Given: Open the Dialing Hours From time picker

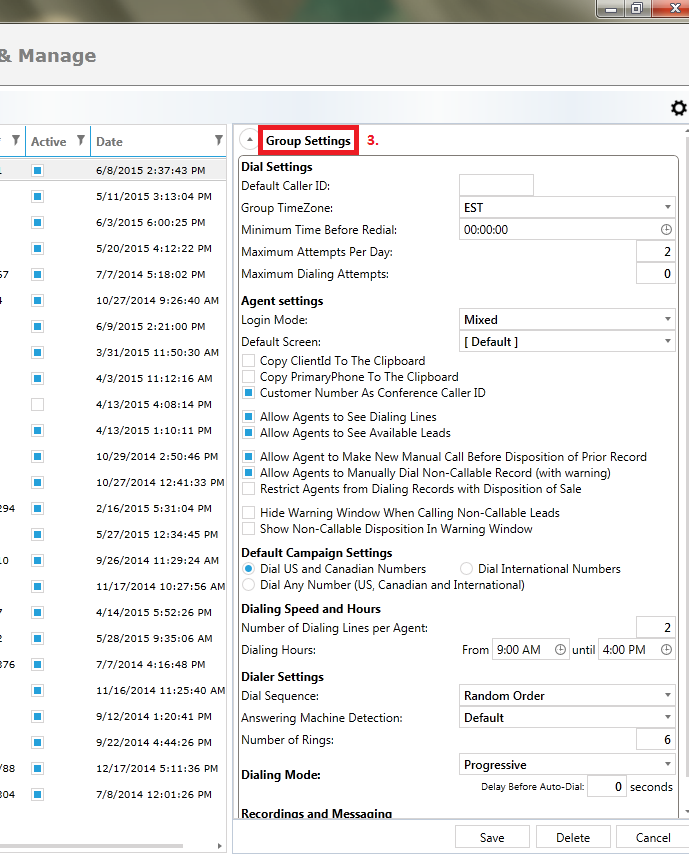Looking at the screenshot, I should (x=560, y=650).
